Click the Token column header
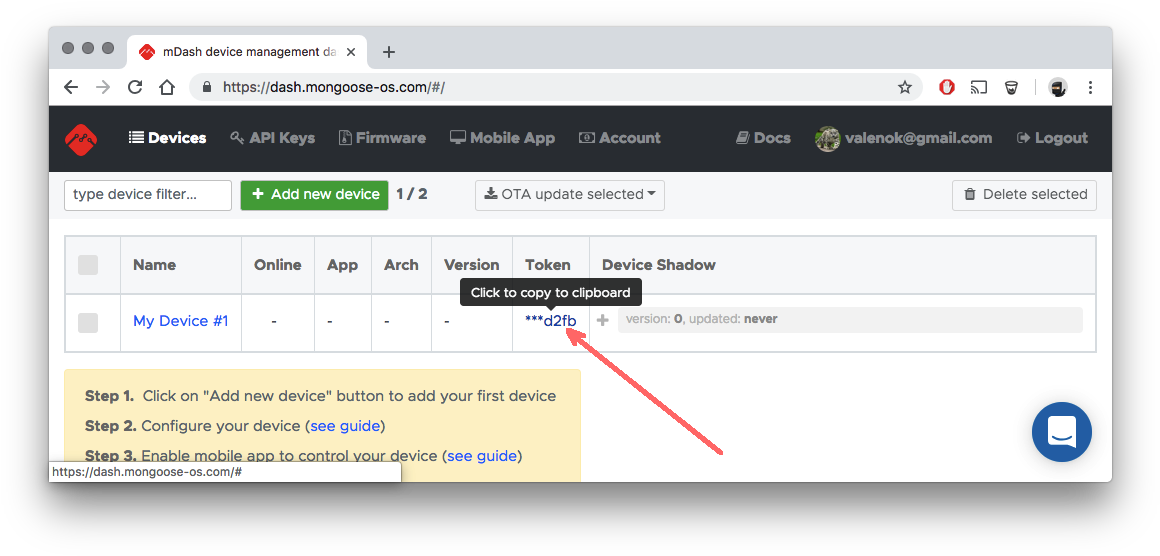The width and height of the screenshot is (1160, 556). (x=548, y=265)
